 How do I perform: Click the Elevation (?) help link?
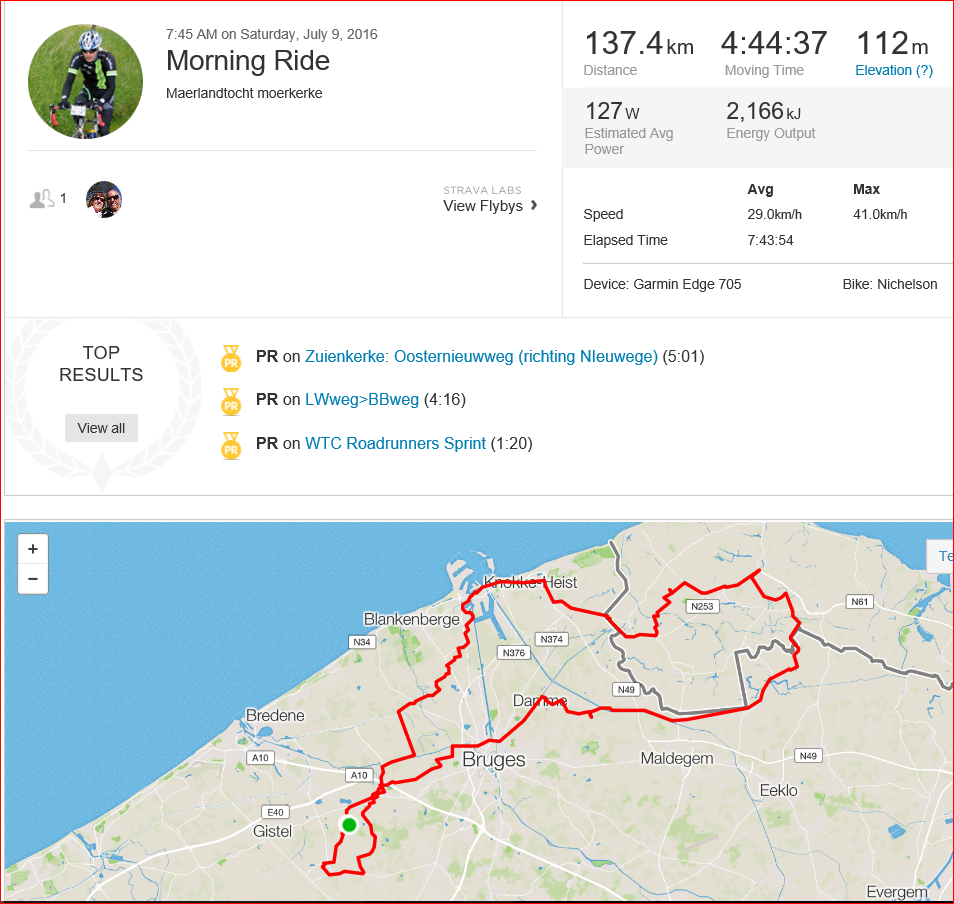pos(894,71)
